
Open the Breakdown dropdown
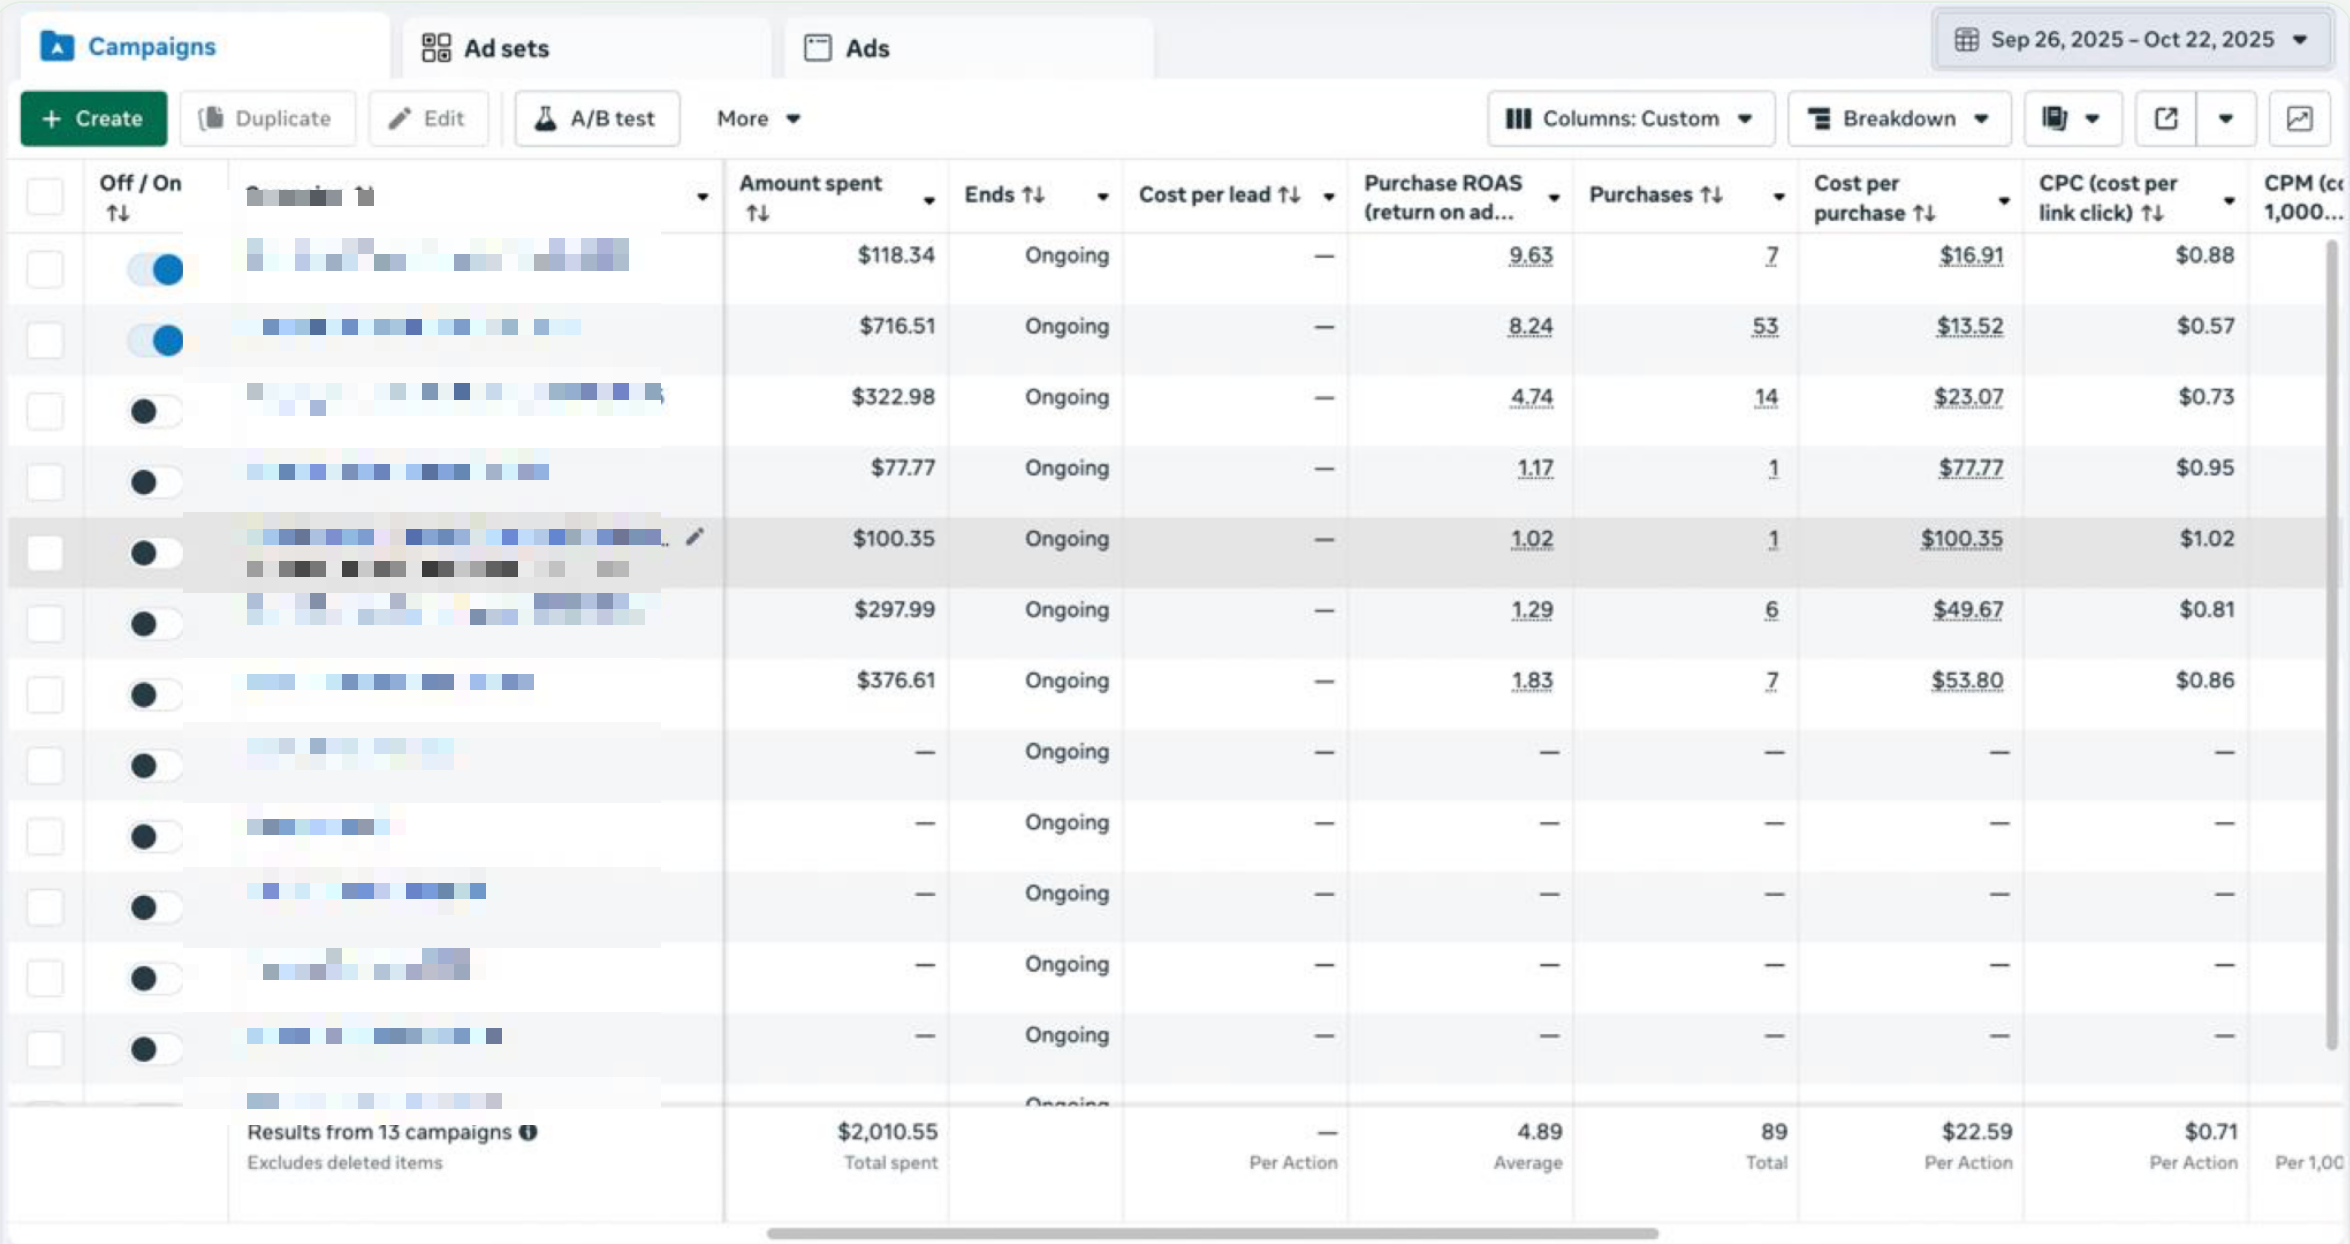[1898, 118]
